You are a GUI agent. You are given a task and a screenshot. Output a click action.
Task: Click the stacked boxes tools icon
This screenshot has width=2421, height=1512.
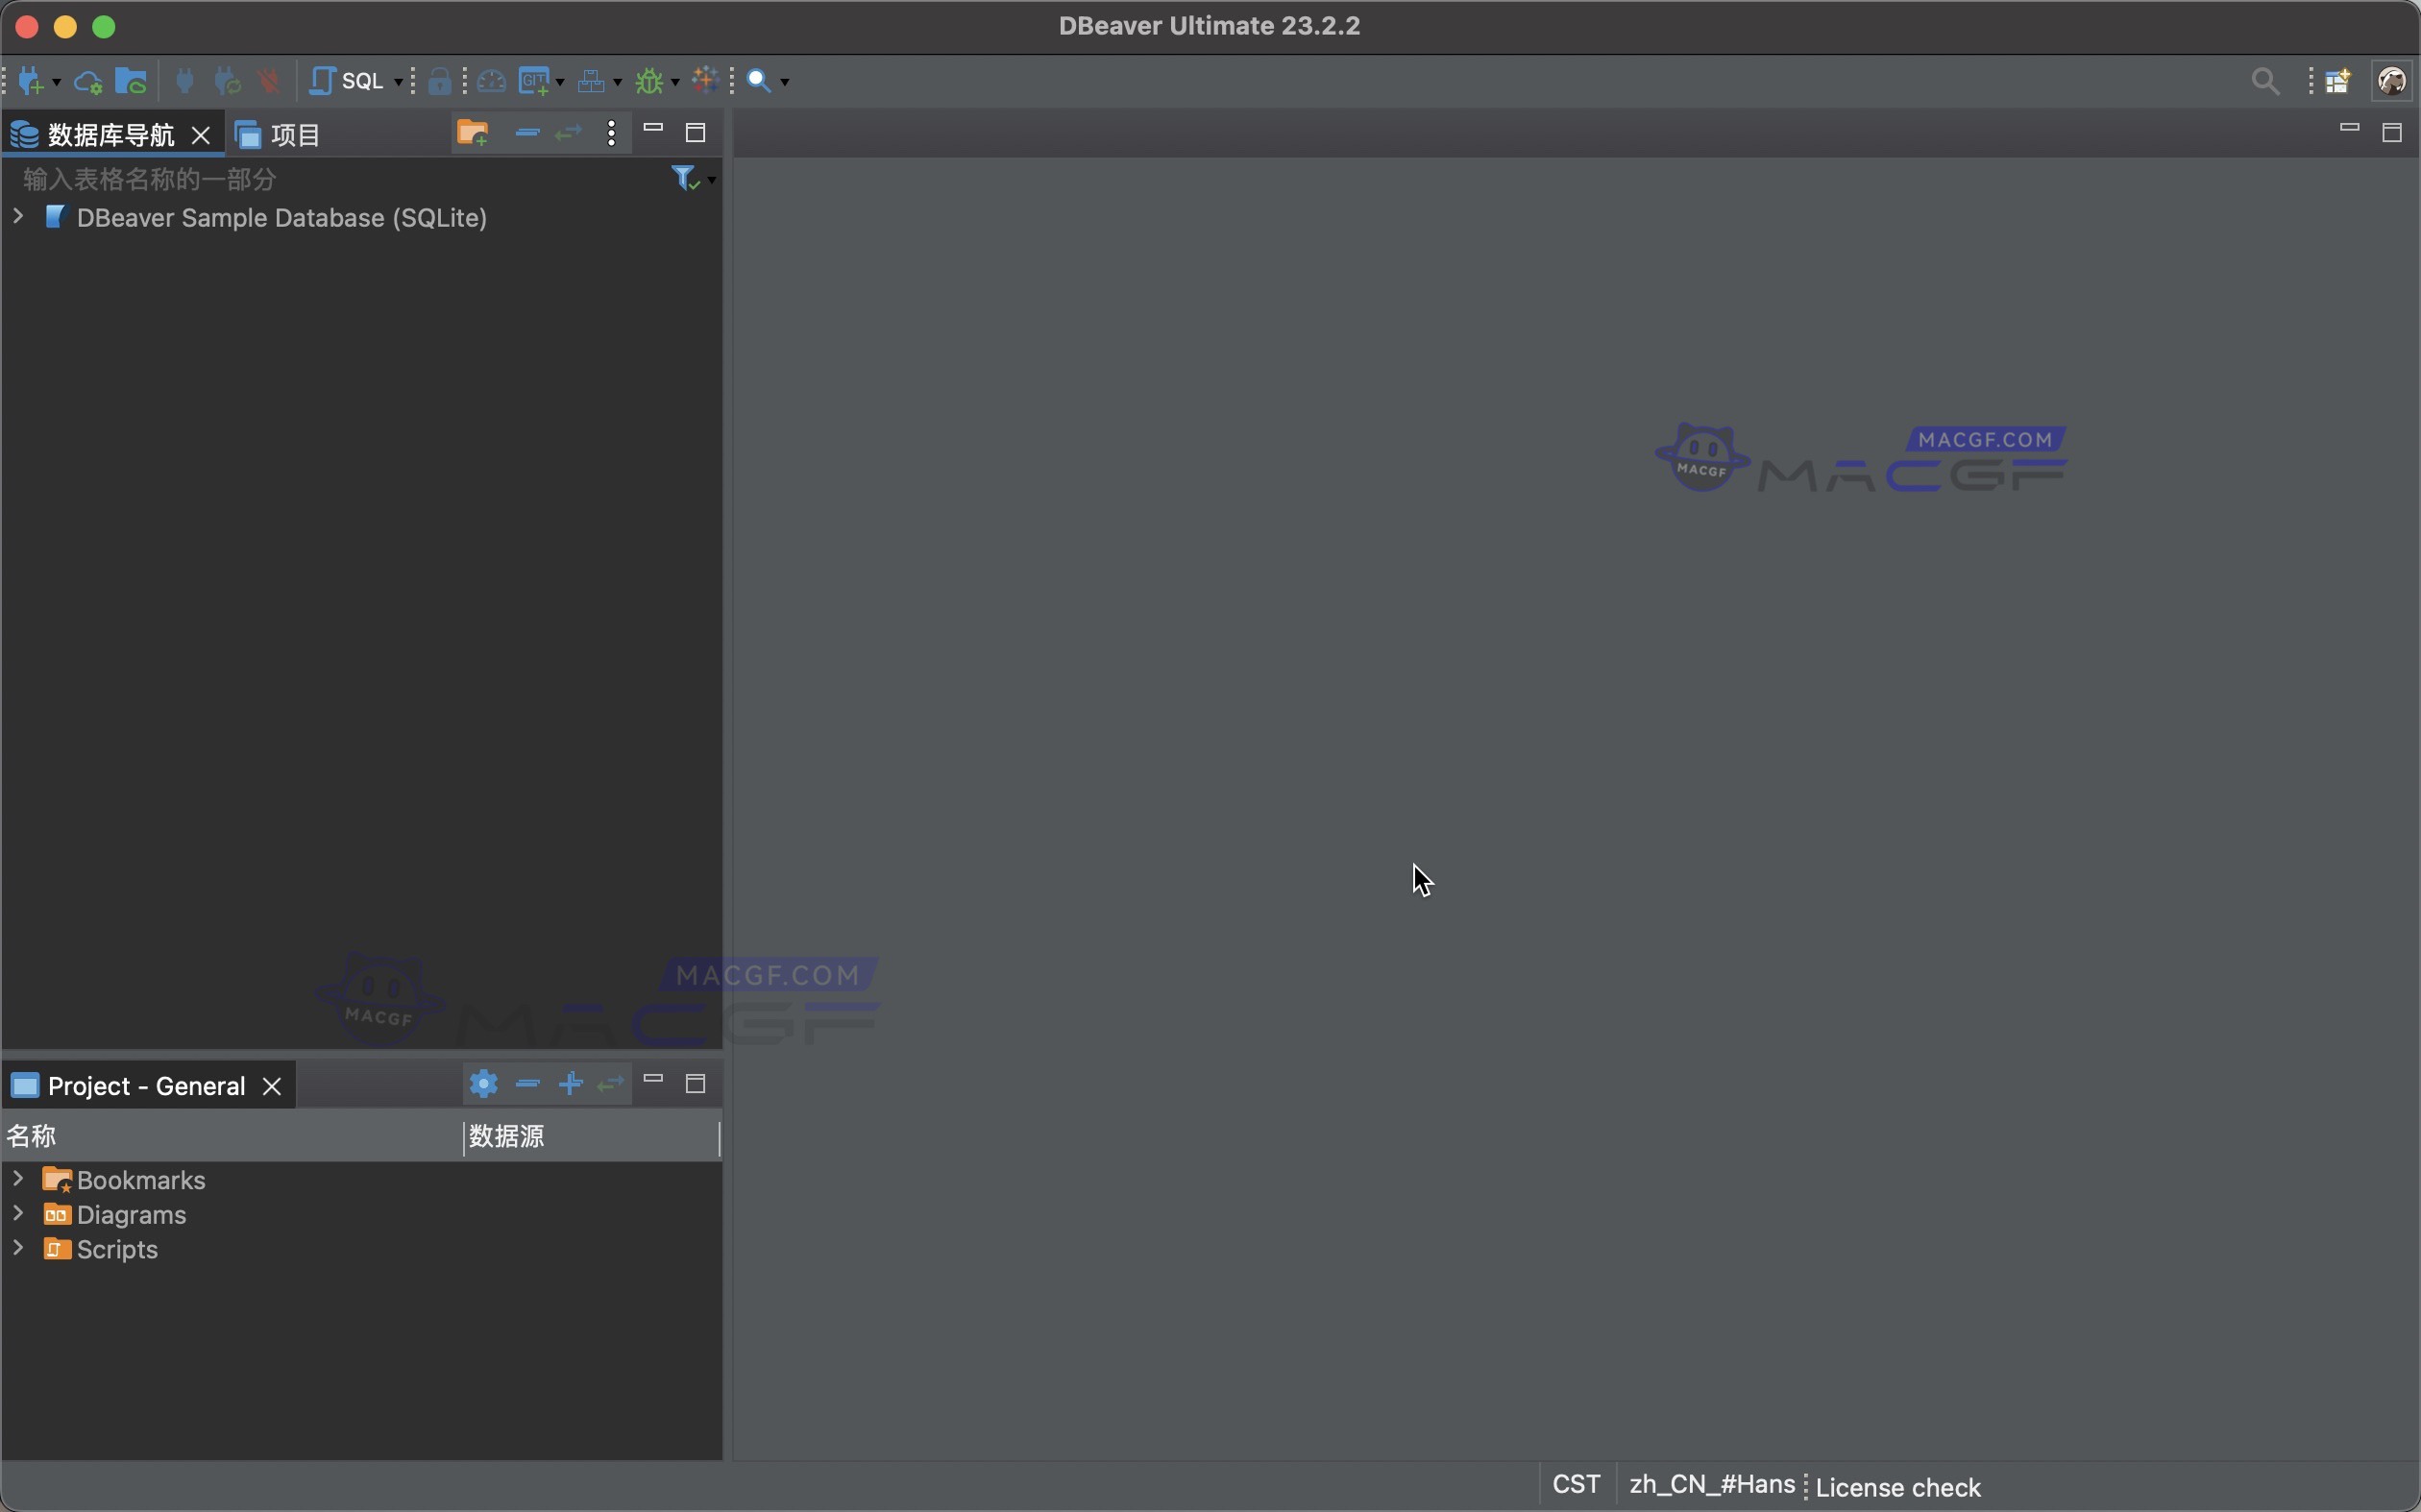coord(592,81)
